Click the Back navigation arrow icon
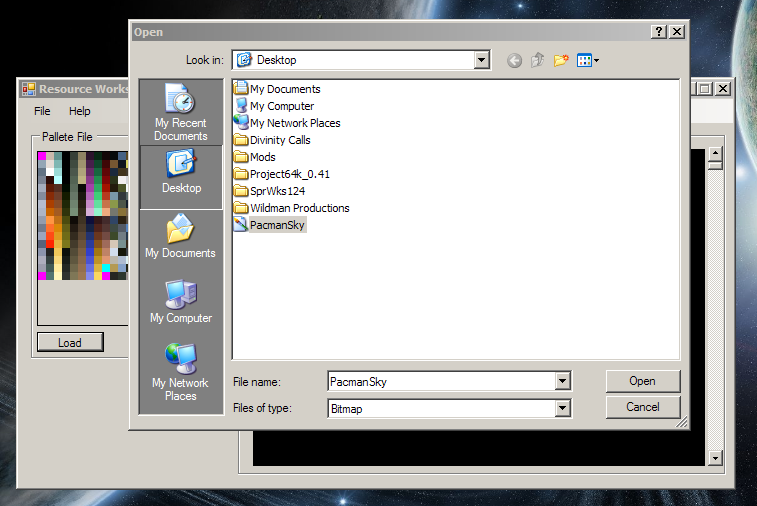Viewport: 757px width, 506px height. point(514,60)
